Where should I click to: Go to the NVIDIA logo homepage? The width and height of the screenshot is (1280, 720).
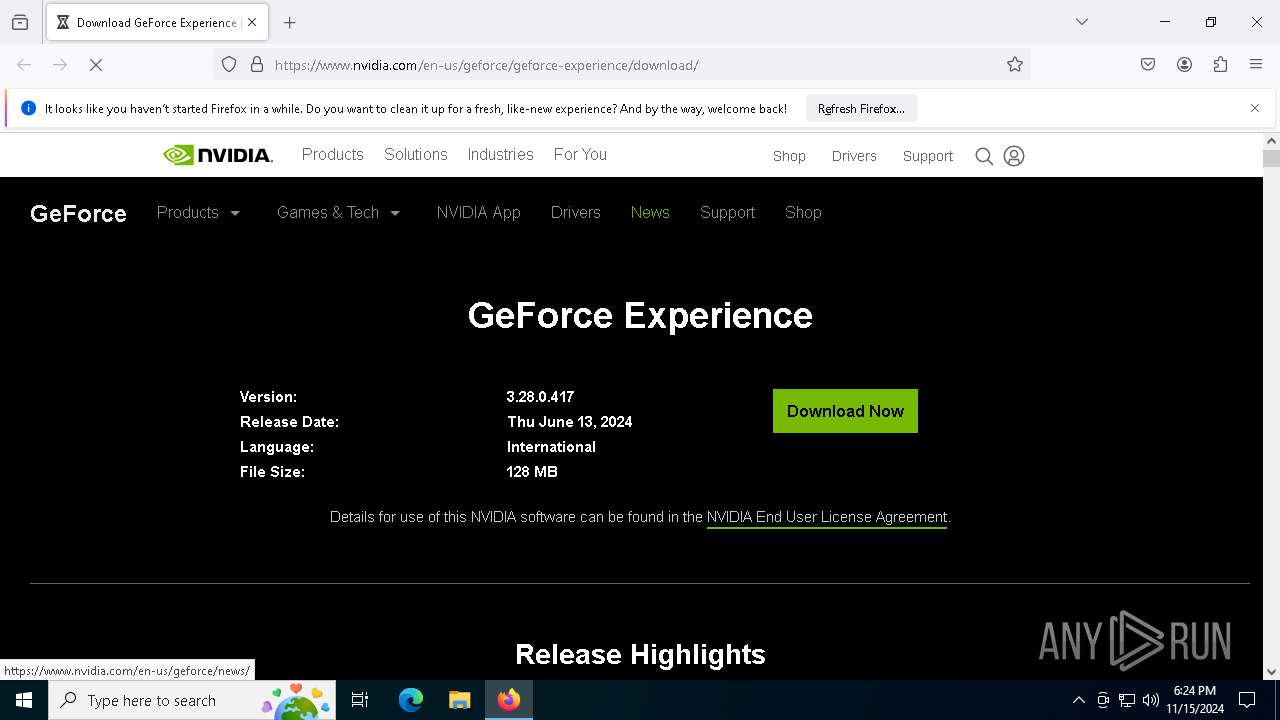point(217,155)
